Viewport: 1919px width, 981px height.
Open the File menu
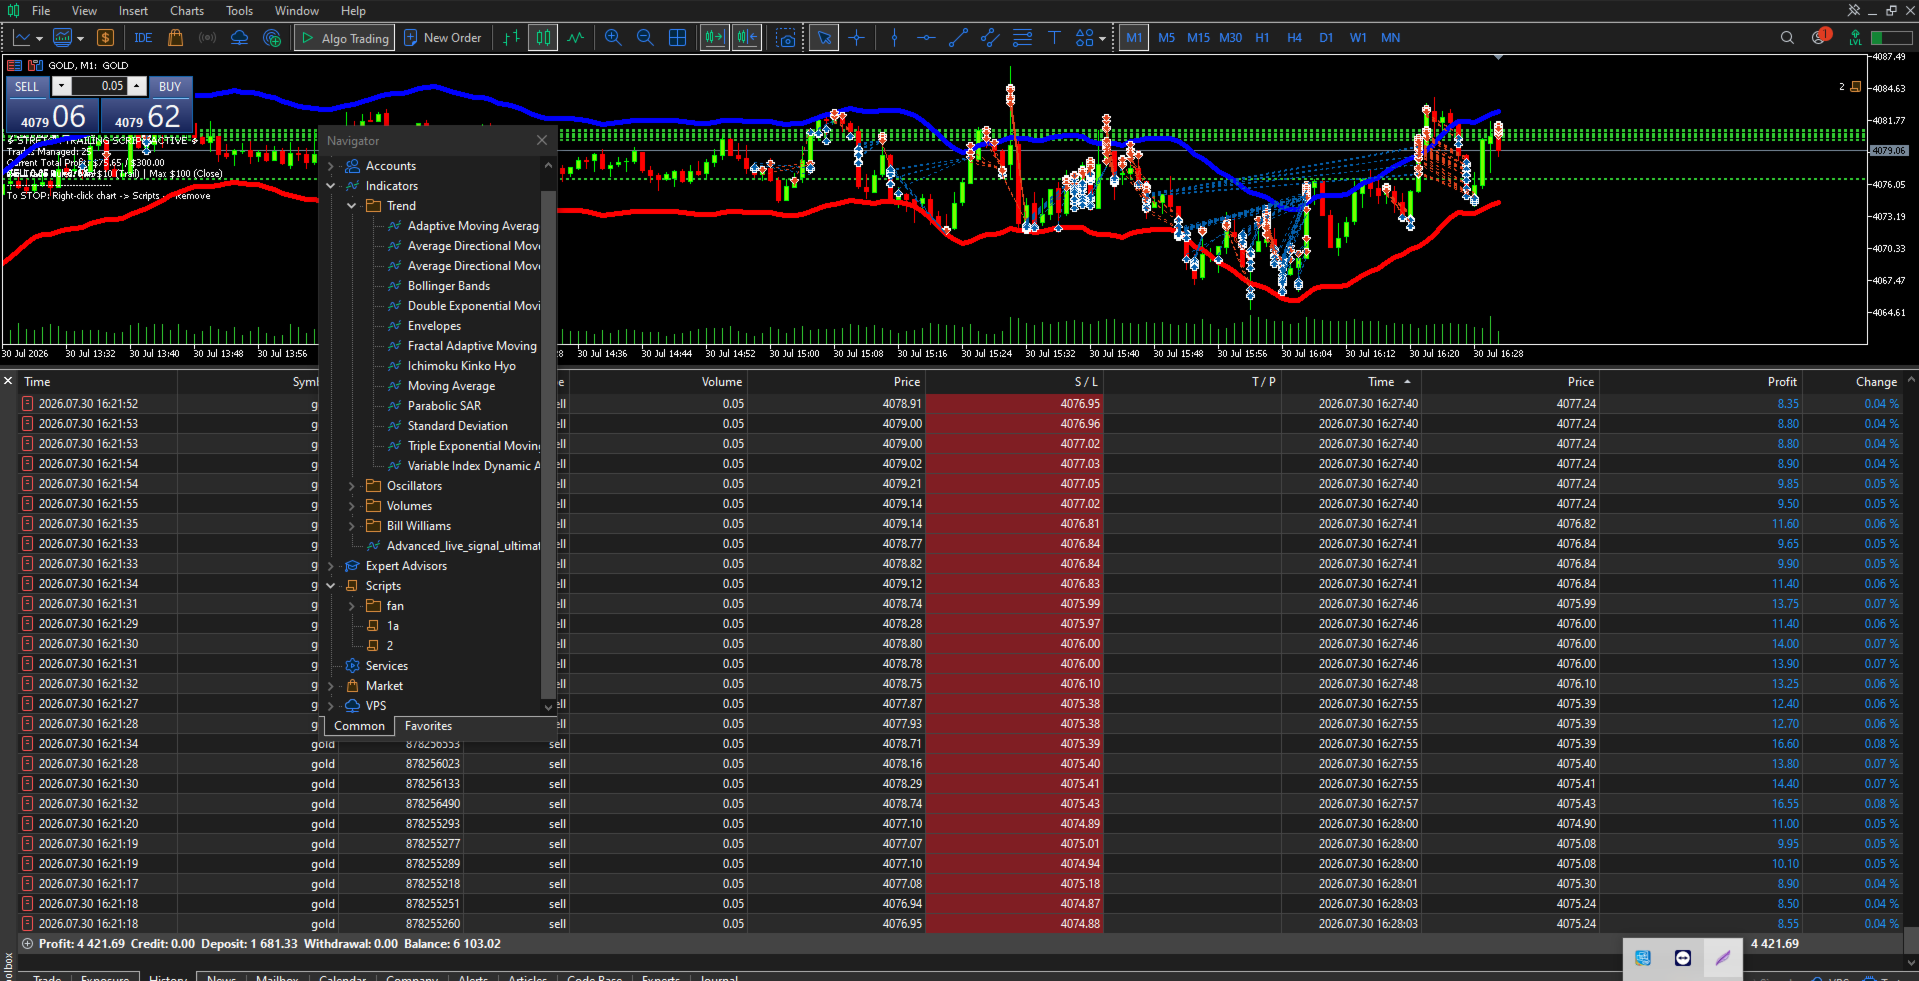(x=41, y=11)
